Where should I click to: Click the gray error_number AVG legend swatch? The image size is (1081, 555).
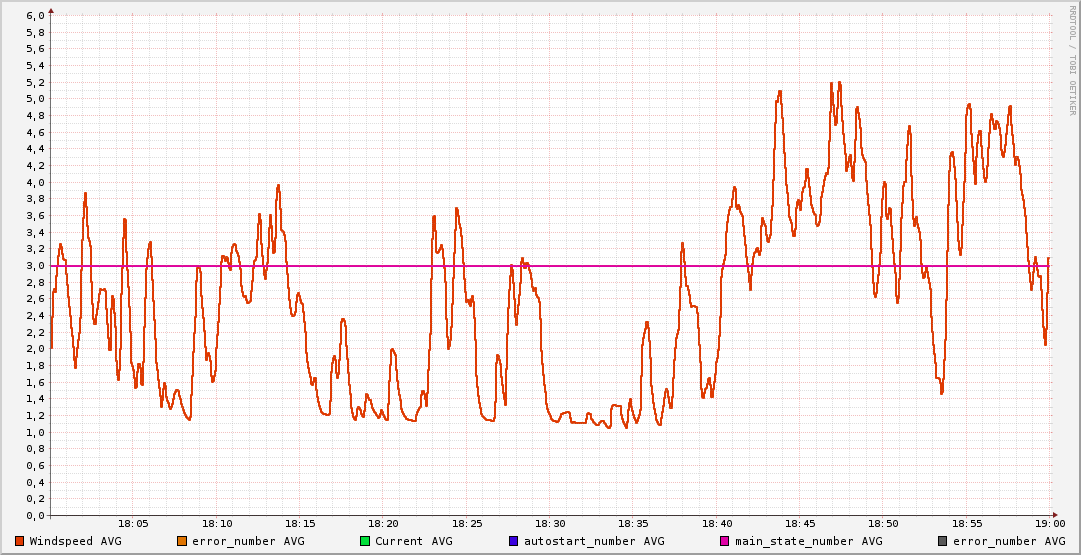942,541
